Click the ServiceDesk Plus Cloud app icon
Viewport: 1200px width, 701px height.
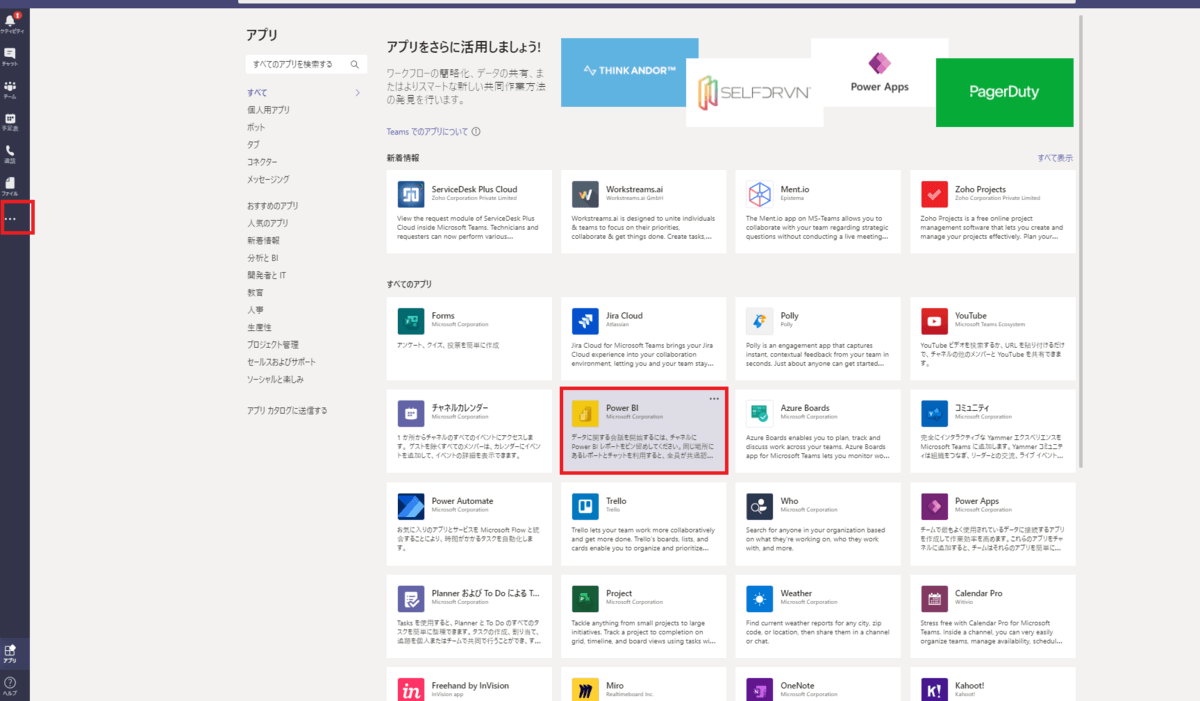click(410, 194)
